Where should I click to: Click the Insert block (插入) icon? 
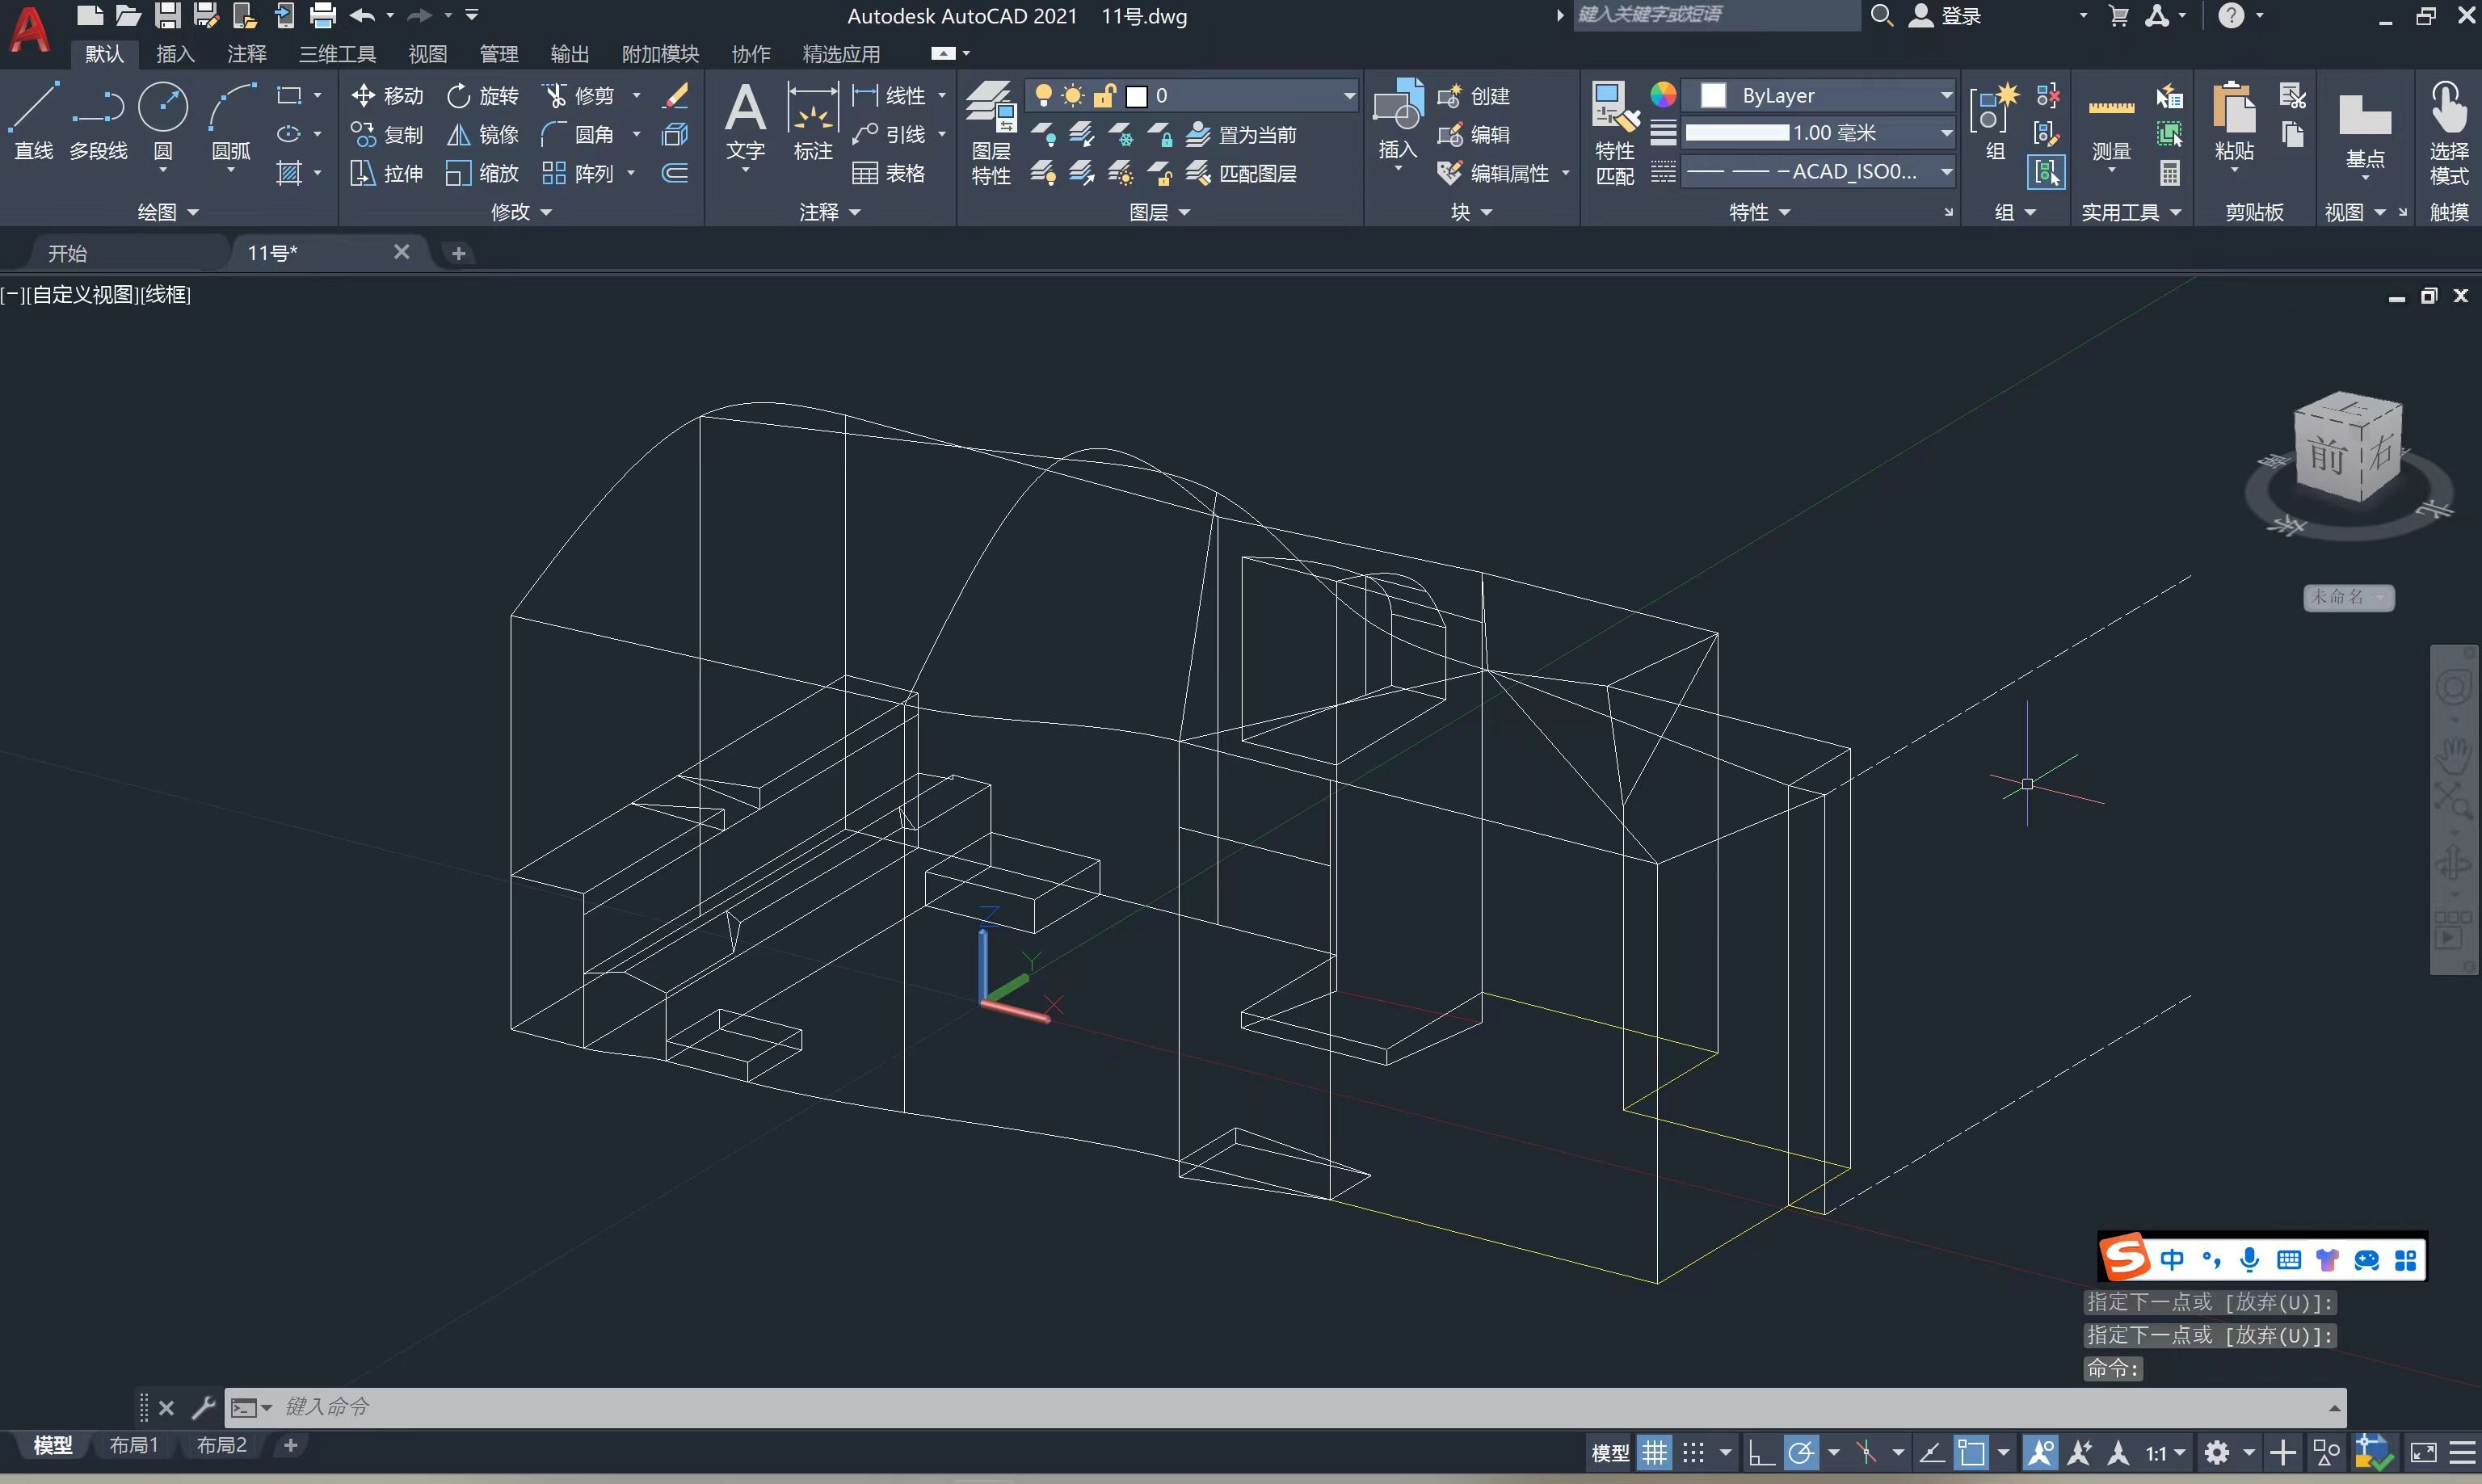tap(1398, 120)
